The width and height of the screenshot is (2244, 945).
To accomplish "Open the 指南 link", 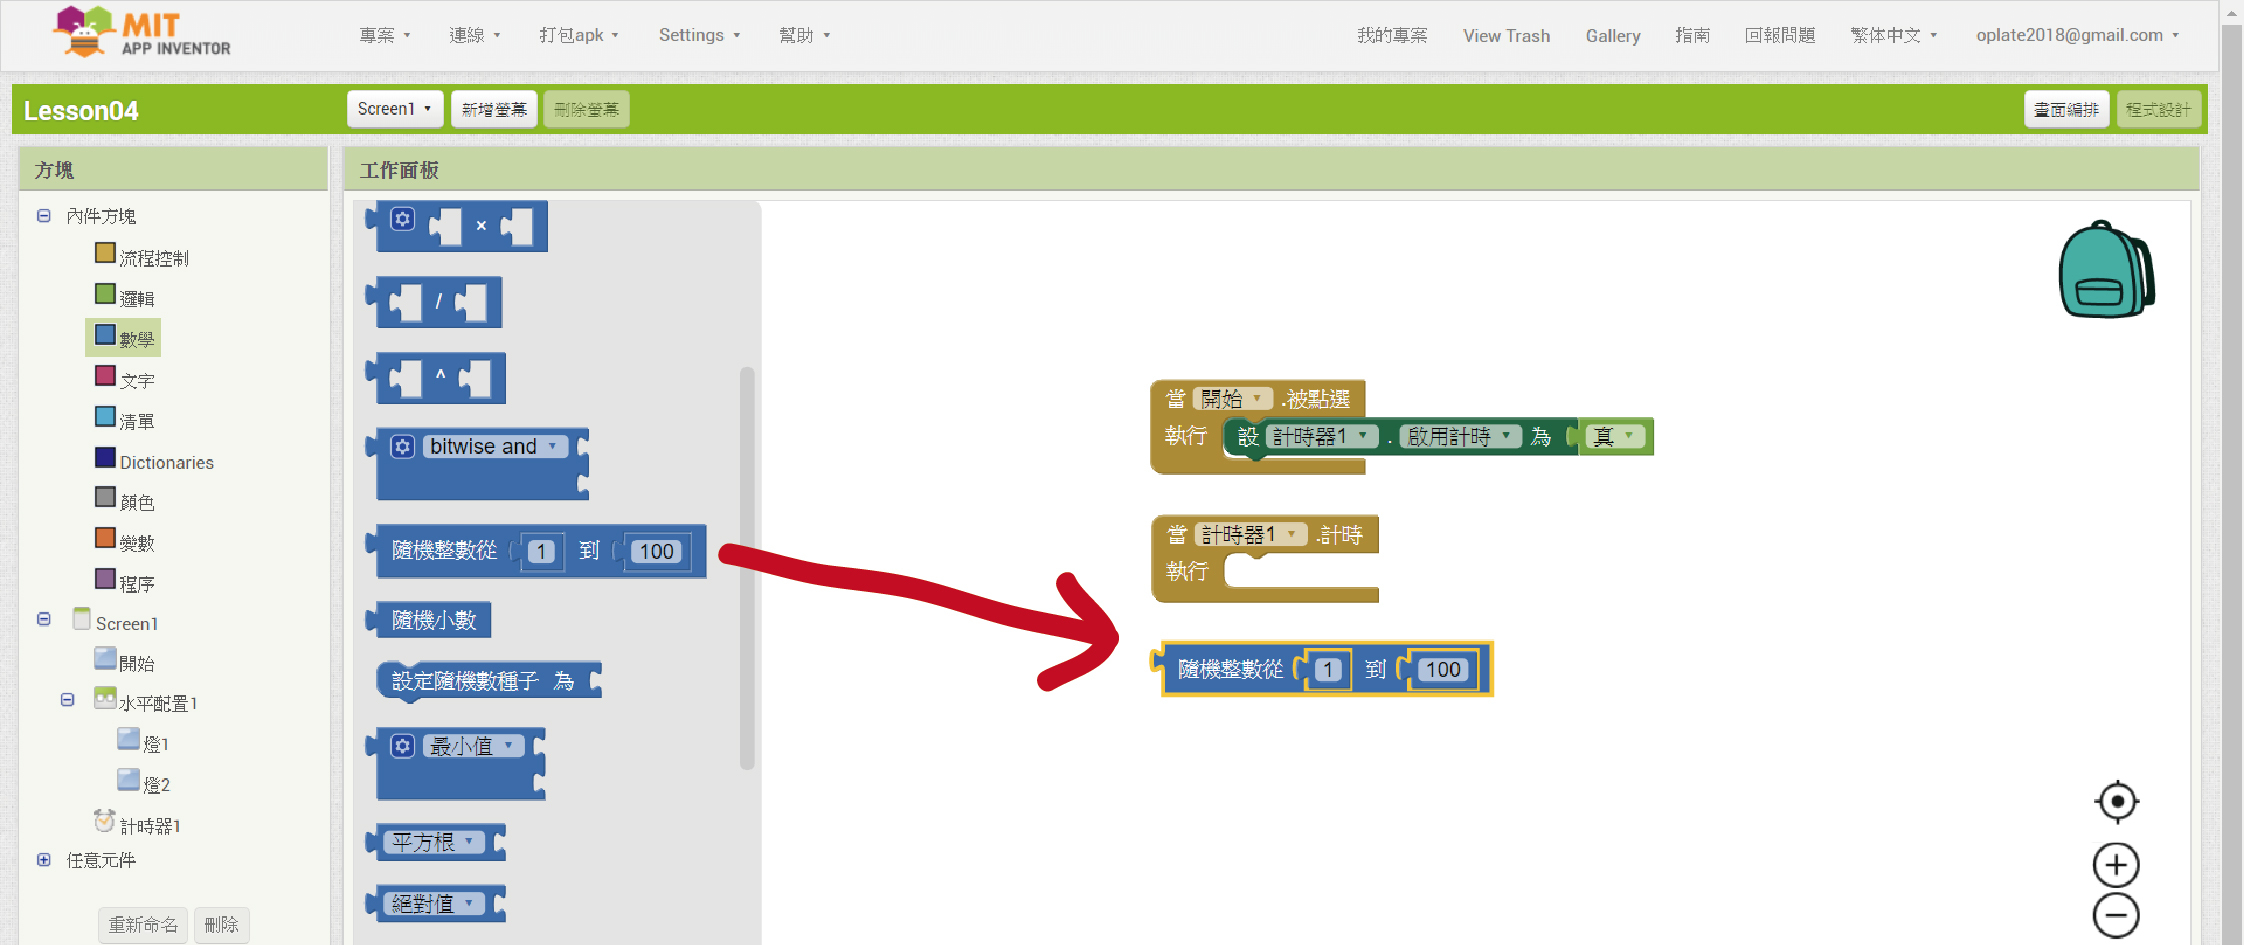I will pyautogui.click(x=1692, y=35).
